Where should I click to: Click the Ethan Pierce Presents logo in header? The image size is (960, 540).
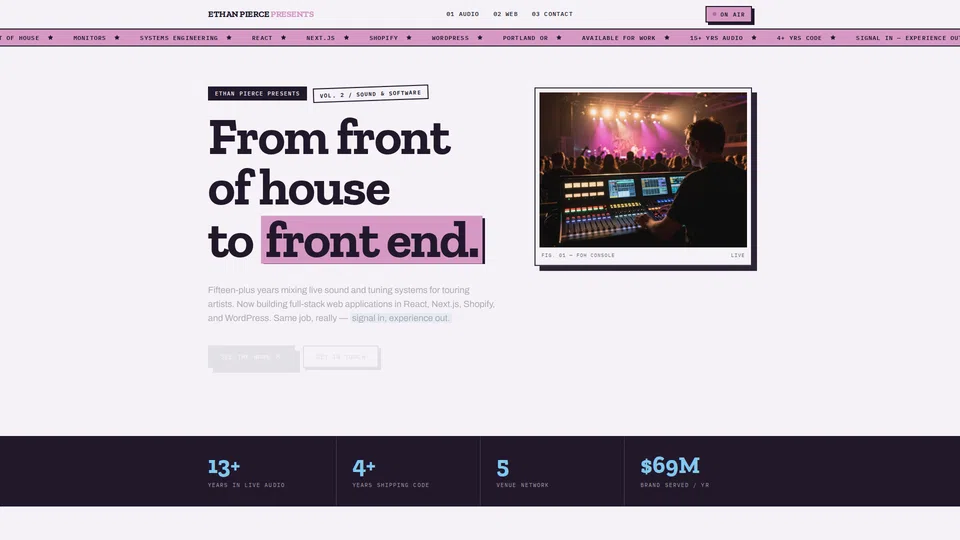click(261, 14)
